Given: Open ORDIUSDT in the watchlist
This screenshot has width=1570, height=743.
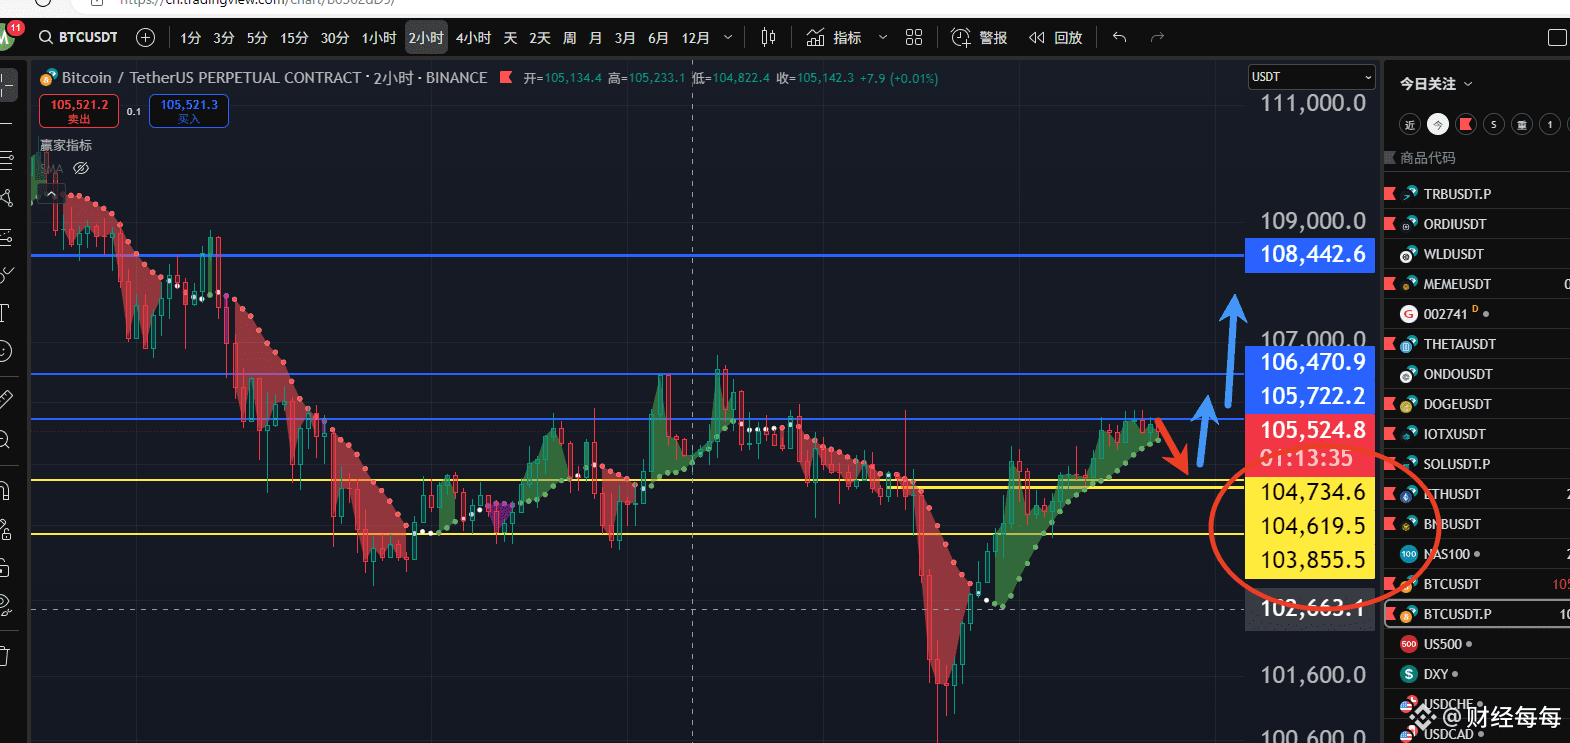Looking at the screenshot, I should (x=1477, y=224).
